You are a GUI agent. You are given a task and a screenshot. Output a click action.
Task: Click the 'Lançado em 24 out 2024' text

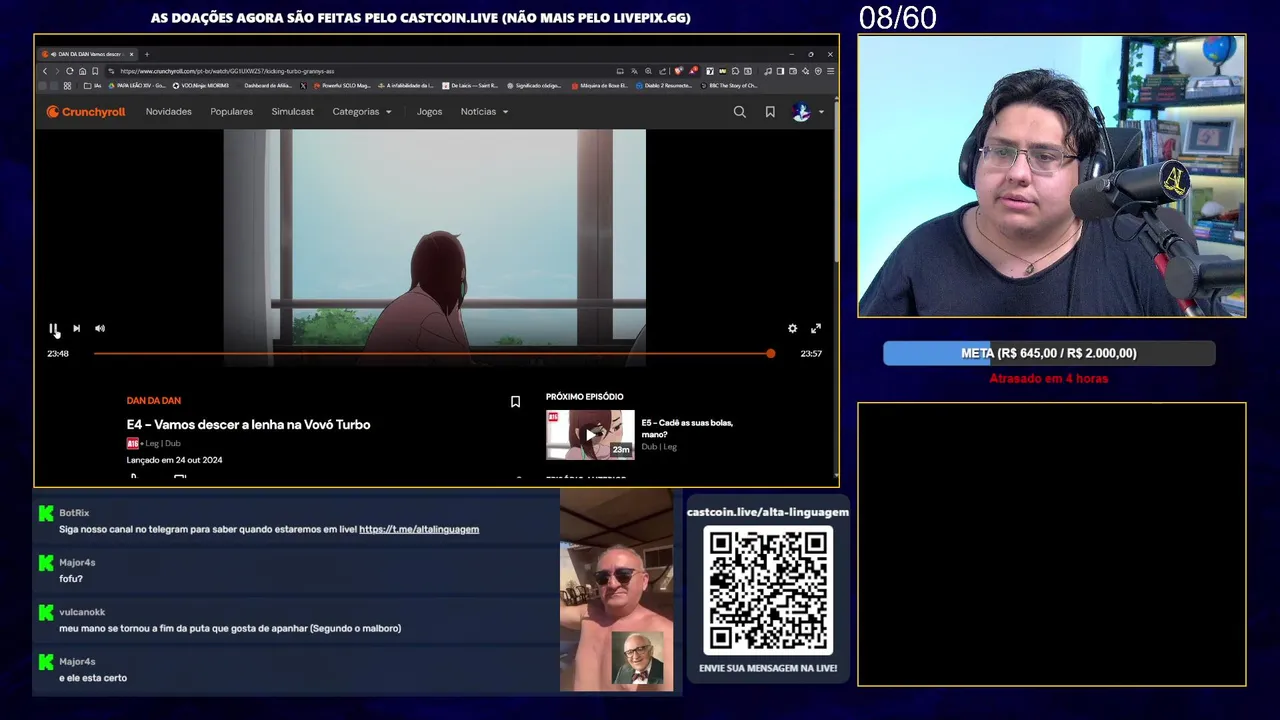(x=174, y=460)
